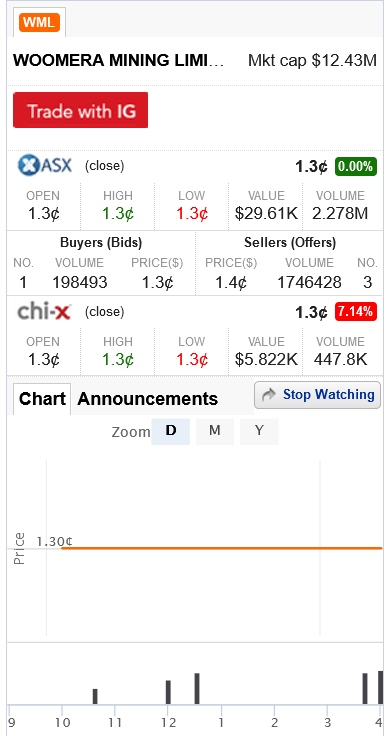The width and height of the screenshot is (389, 736).
Task: Click the orange 1.30¢ price line
Action: (x=221, y=548)
